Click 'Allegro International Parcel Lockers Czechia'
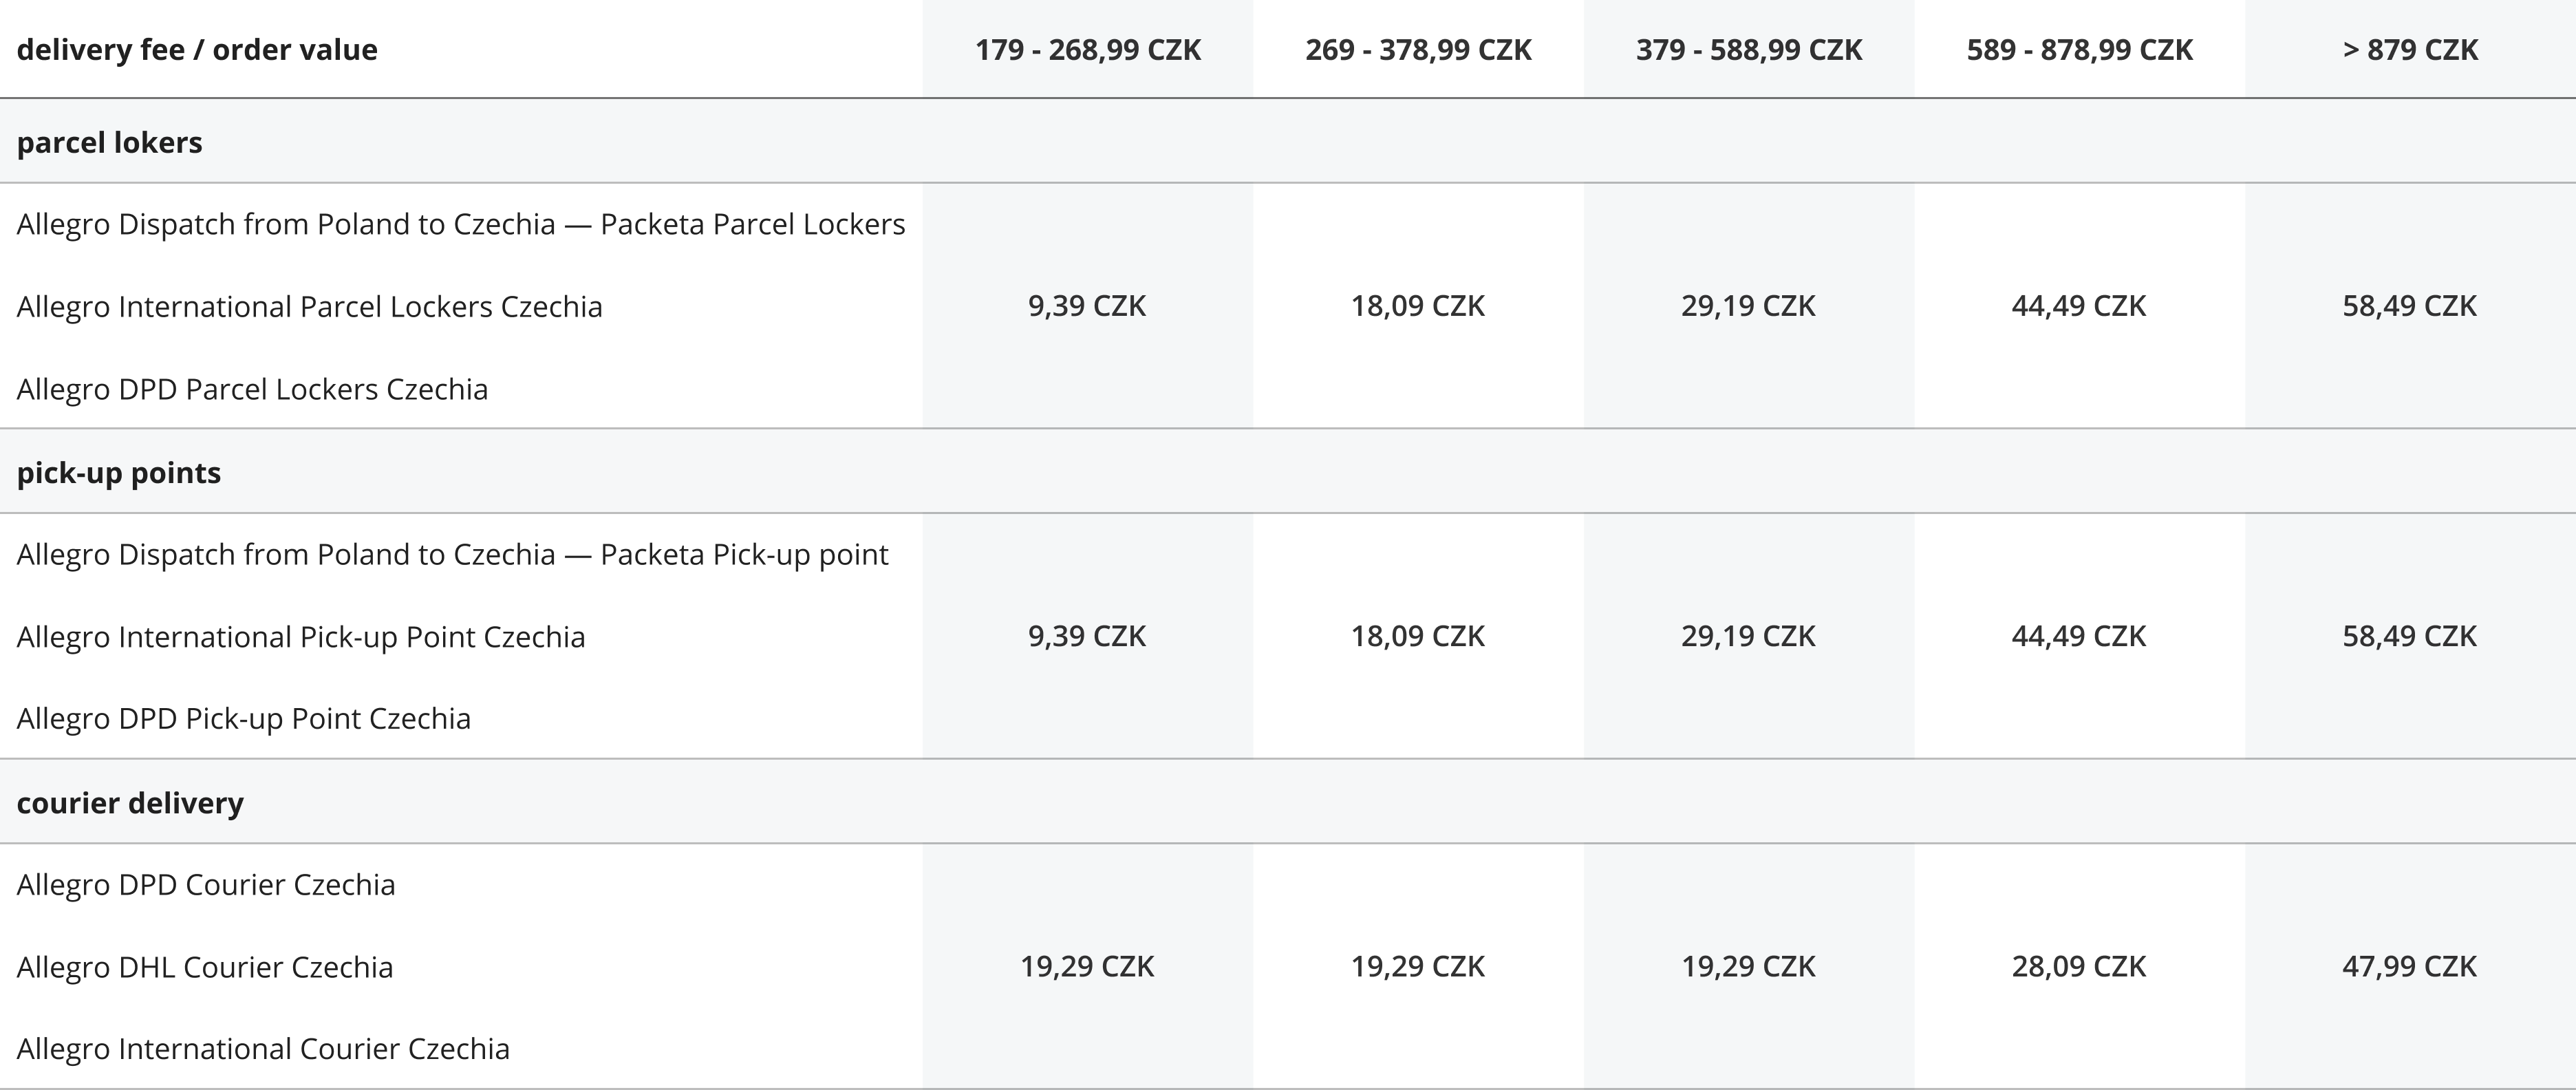The width and height of the screenshot is (2576, 1090). (x=310, y=306)
